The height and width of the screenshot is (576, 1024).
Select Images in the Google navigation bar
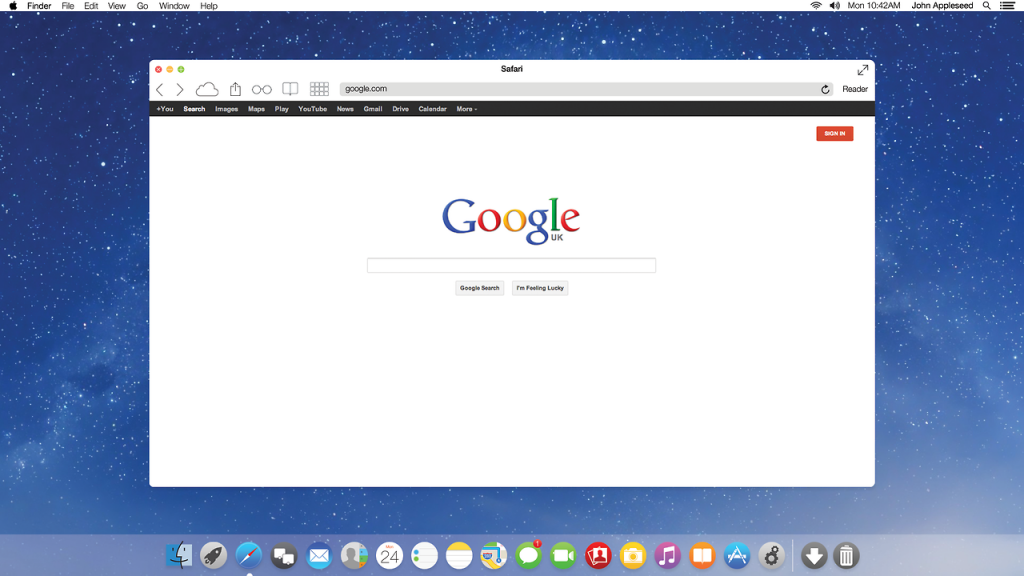coord(227,109)
